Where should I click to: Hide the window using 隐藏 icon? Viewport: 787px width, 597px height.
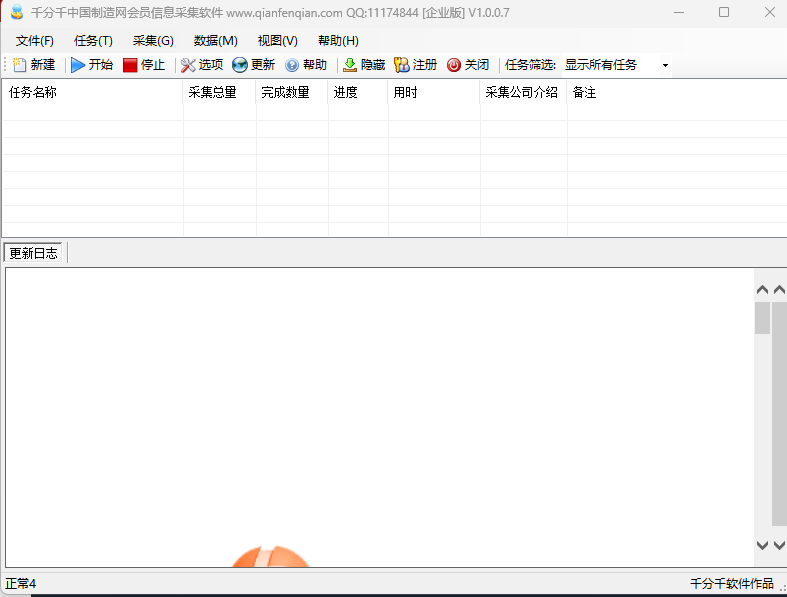point(350,65)
